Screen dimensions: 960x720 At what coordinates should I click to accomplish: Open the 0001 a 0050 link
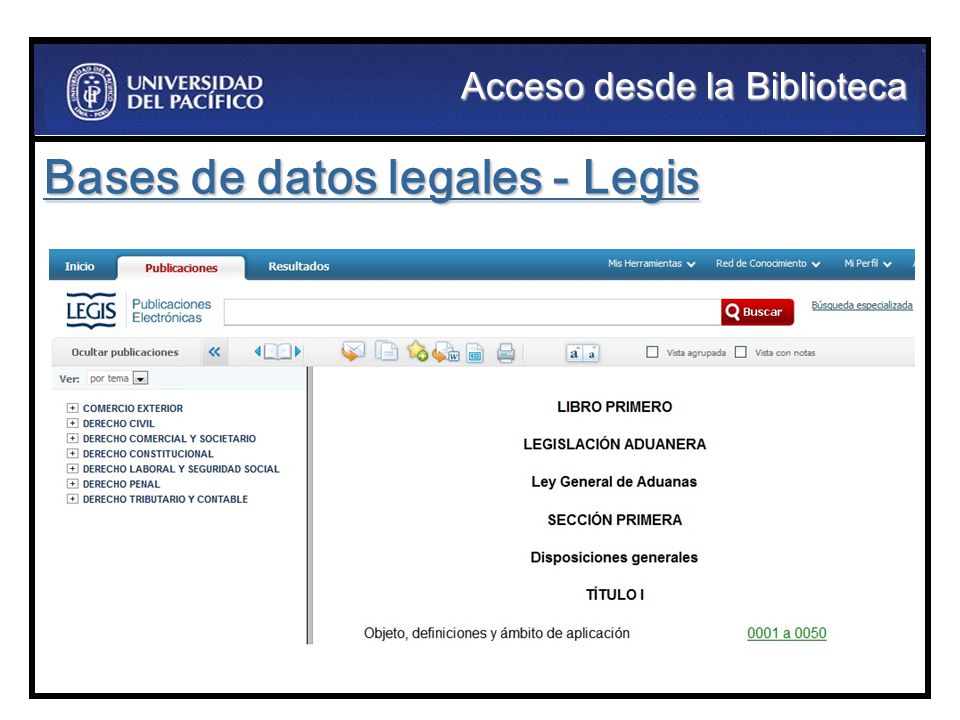pyautogui.click(x=787, y=633)
